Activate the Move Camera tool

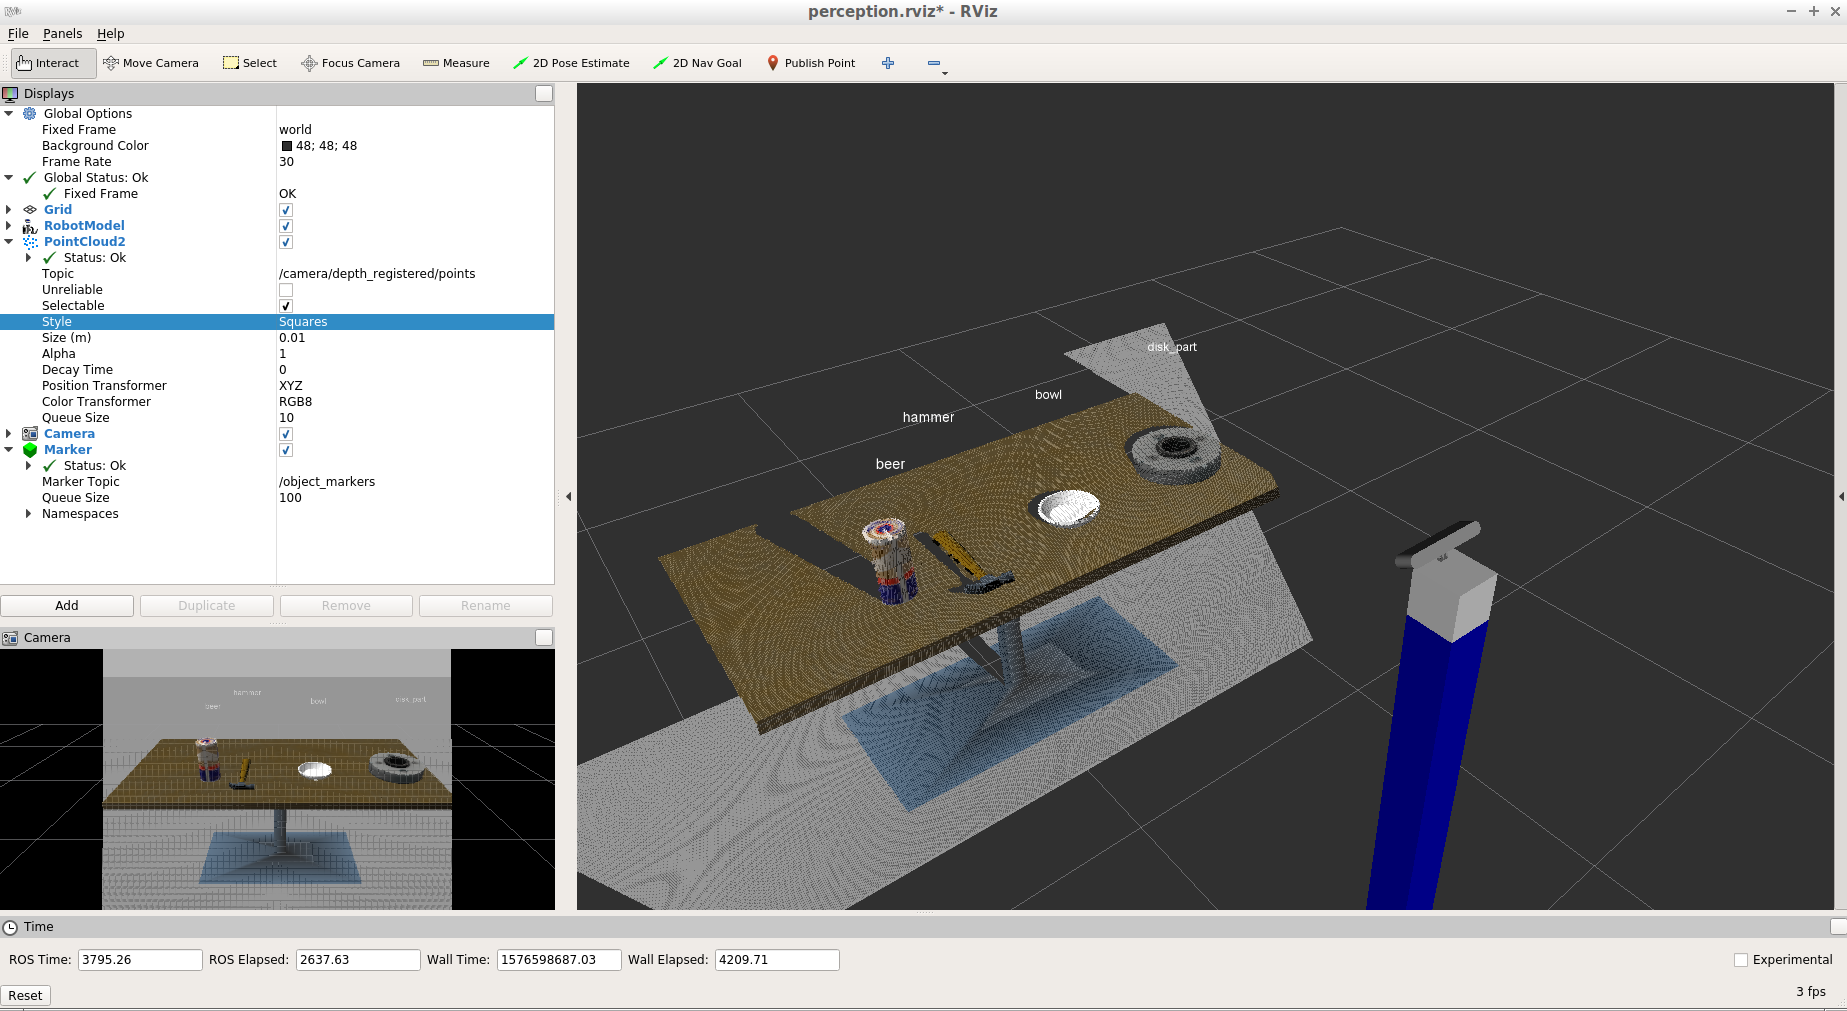click(x=151, y=63)
